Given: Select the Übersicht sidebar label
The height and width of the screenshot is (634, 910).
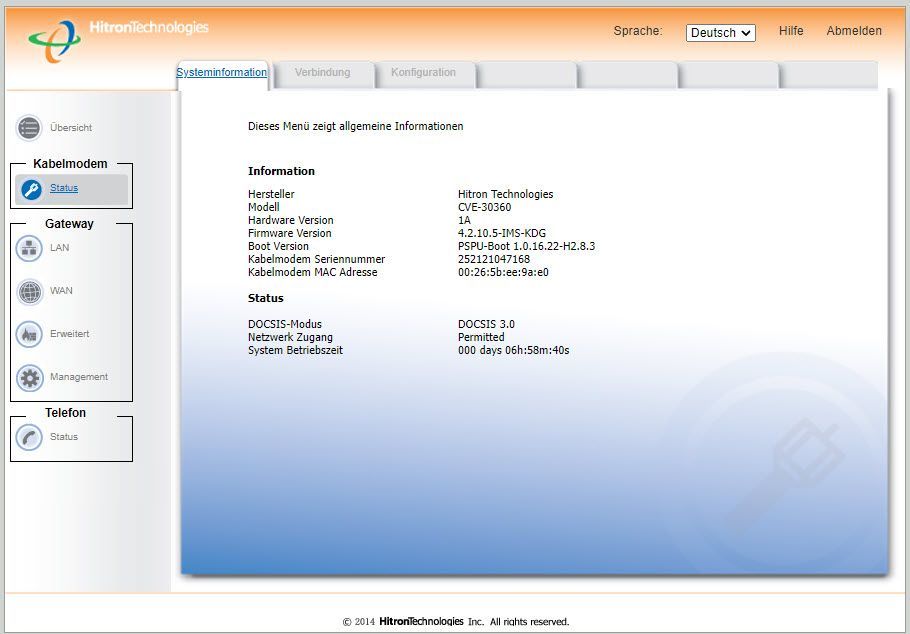Looking at the screenshot, I should 71,128.
